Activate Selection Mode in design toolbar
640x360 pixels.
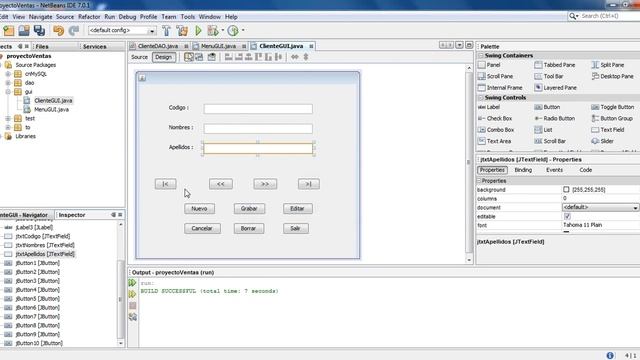[x=189, y=57]
